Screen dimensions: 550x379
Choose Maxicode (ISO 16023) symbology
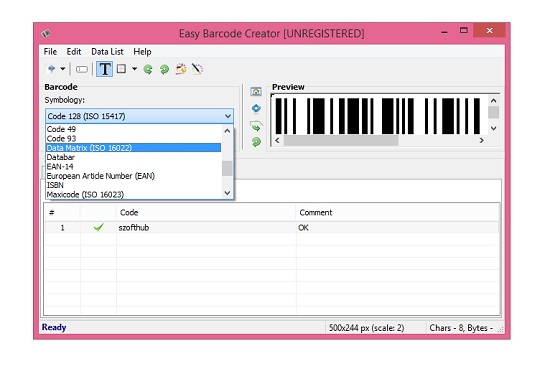134,194
